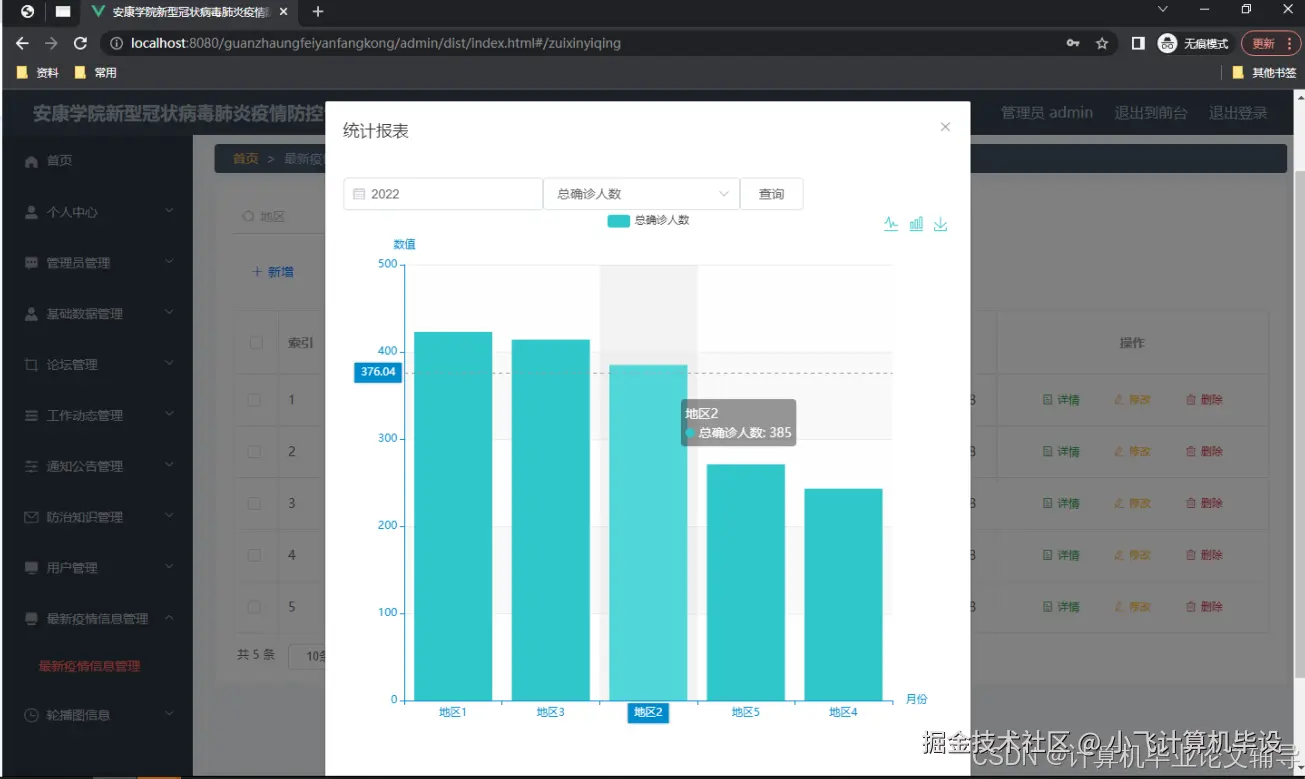Click the highlighted 地区2 axis label
The height and width of the screenshot is (779, 1305).
(x=648, y=712)
